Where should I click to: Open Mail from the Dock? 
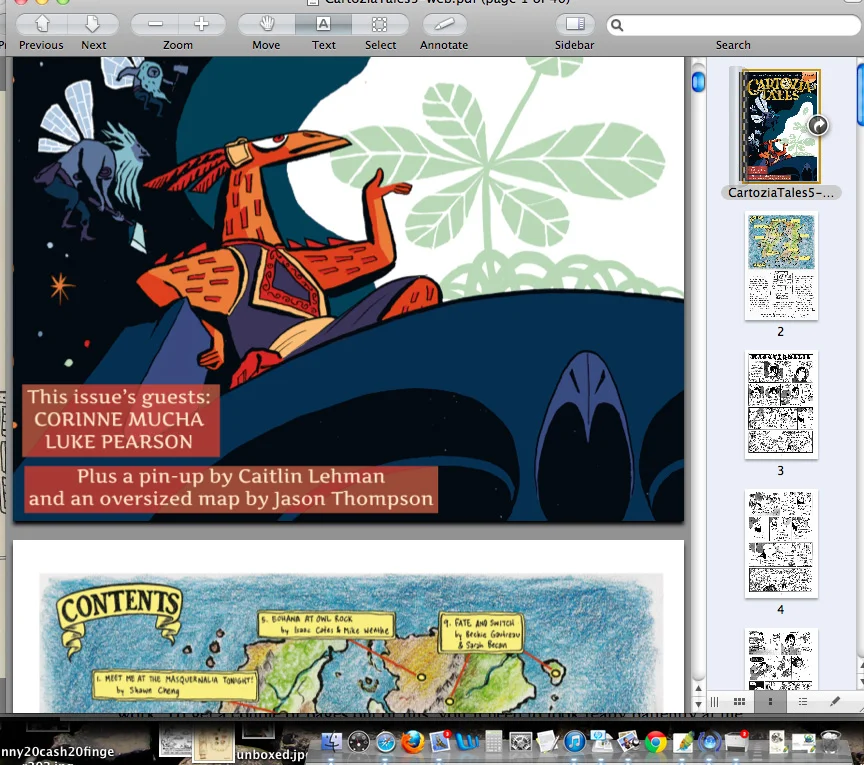click(x=440, y=742)
